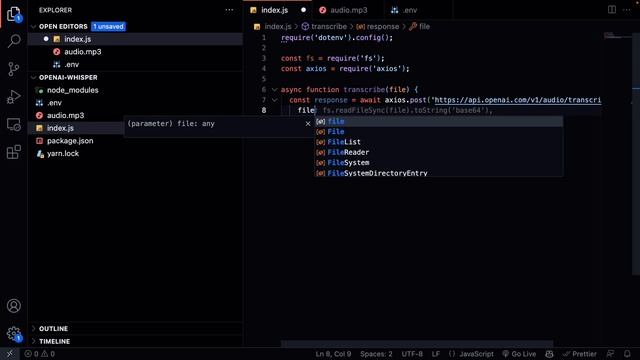Image resolution: width=640 pixels, height=360 pixels.
Task: Click the unsaved dot on index.js tab
Action: 303,10
